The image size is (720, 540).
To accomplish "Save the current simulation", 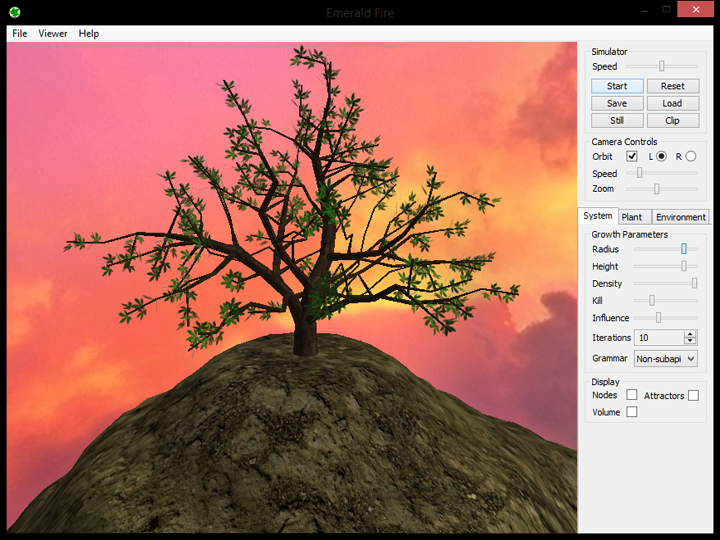I will pos(617,103).
